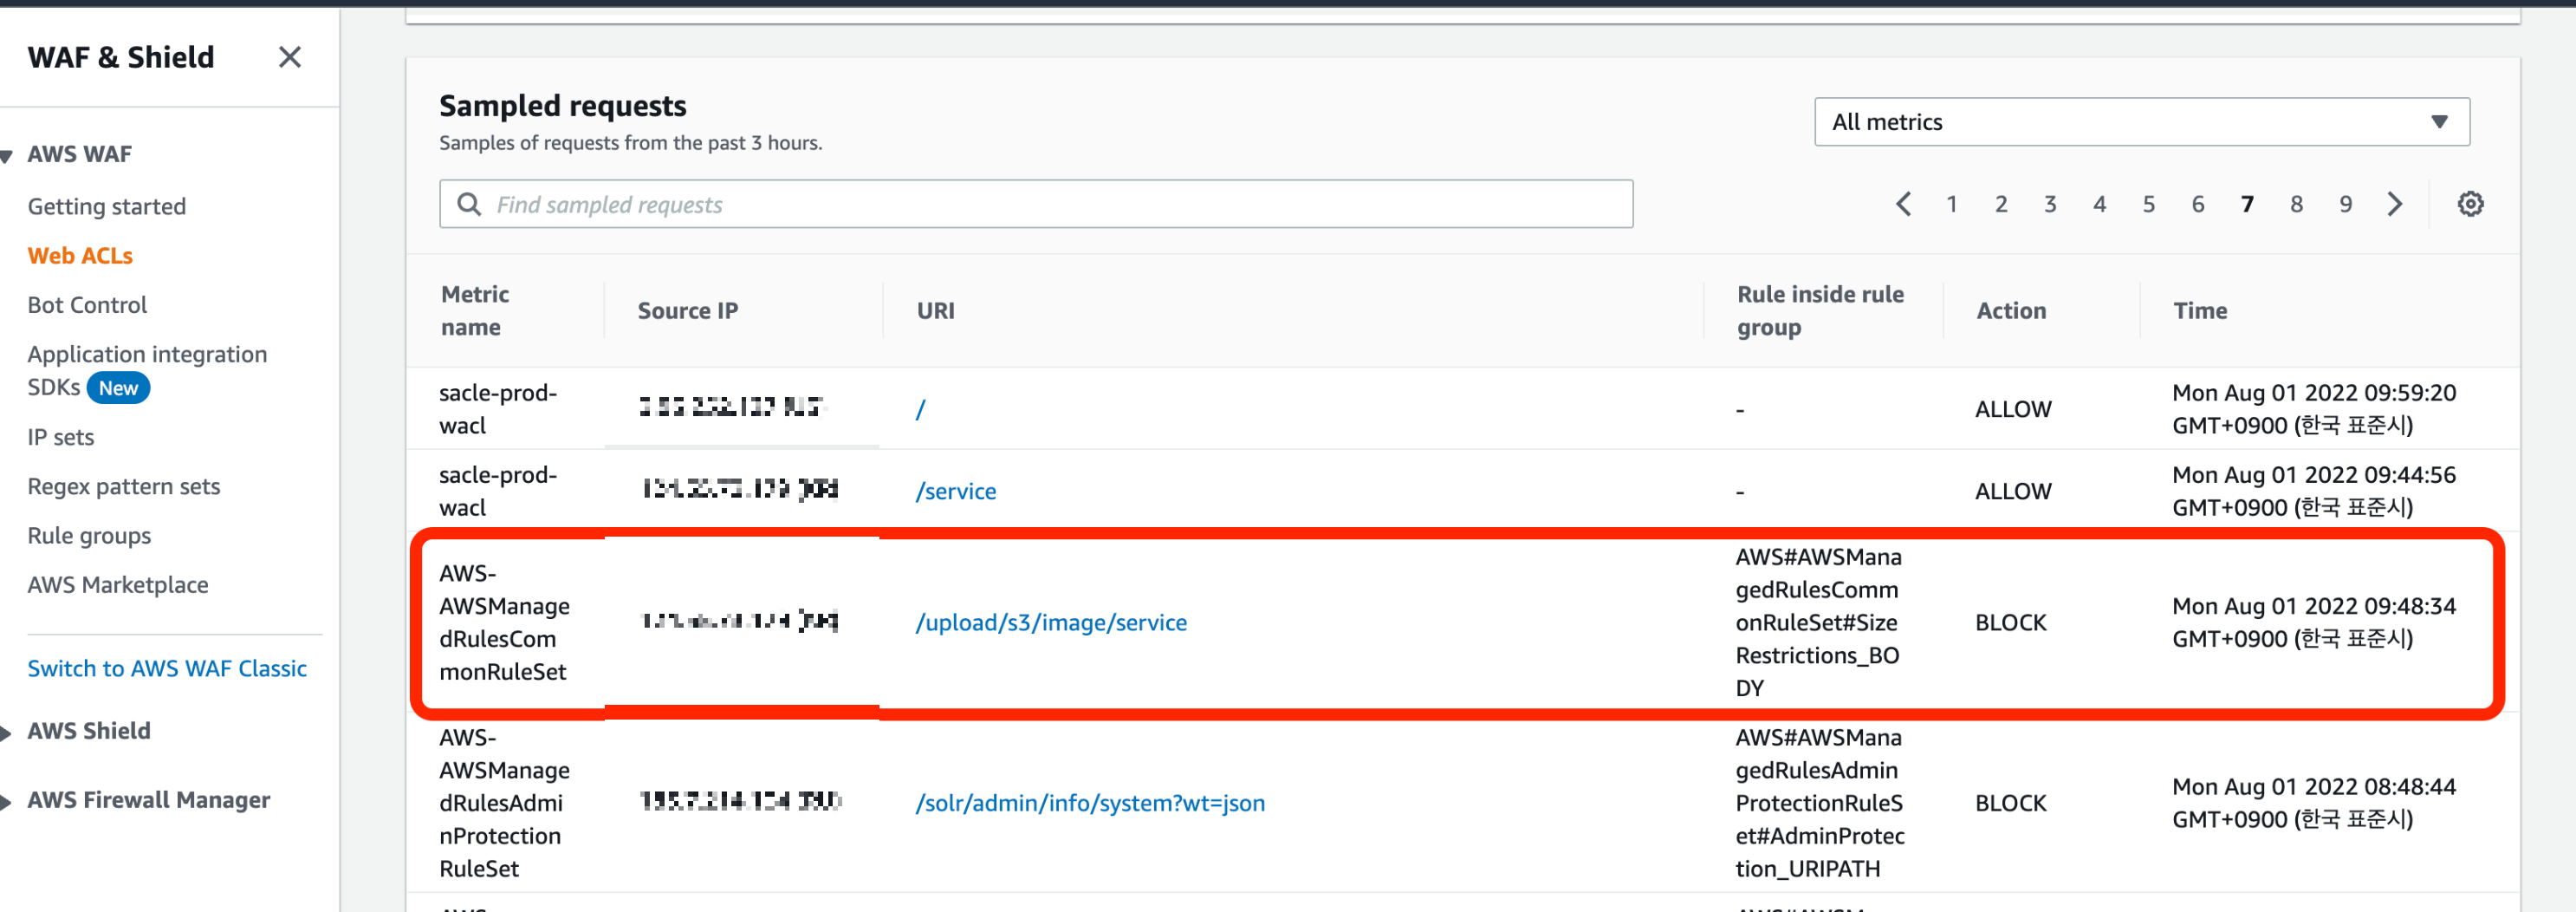Go to page 5
Viewport: 2576px width, 912px height.
(x=2148, y=204)
